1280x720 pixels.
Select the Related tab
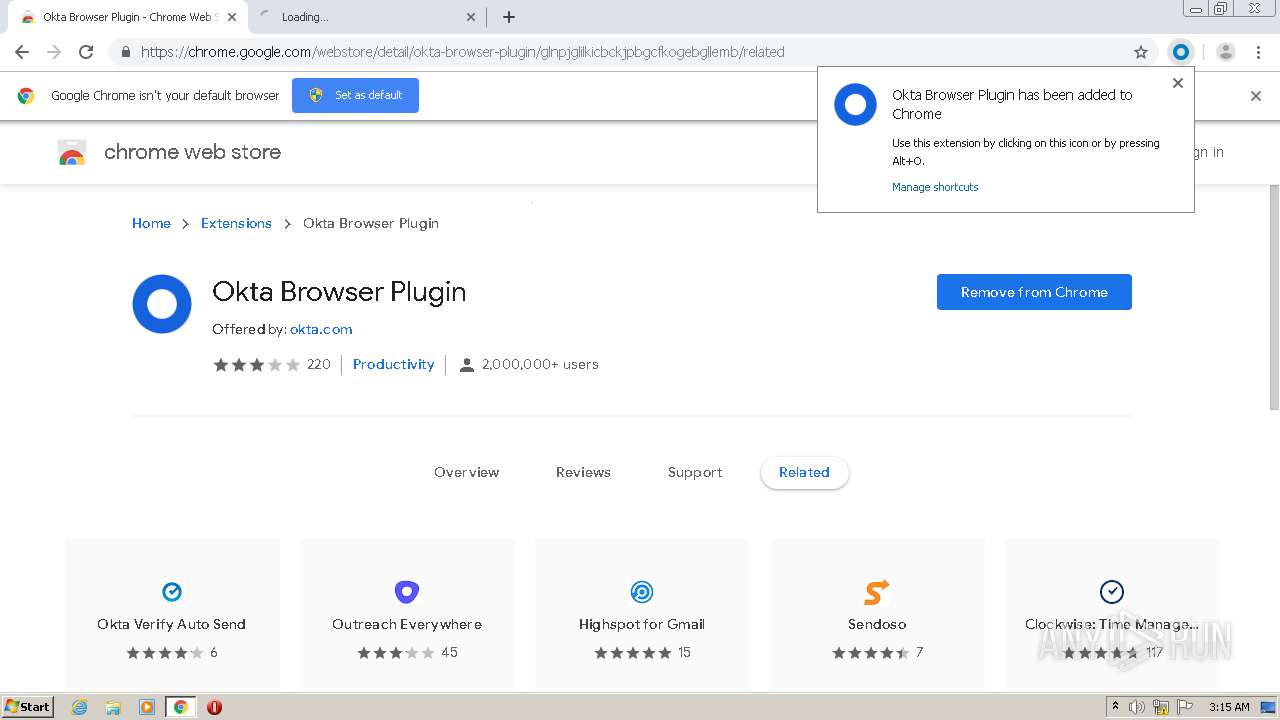point(805,472)
